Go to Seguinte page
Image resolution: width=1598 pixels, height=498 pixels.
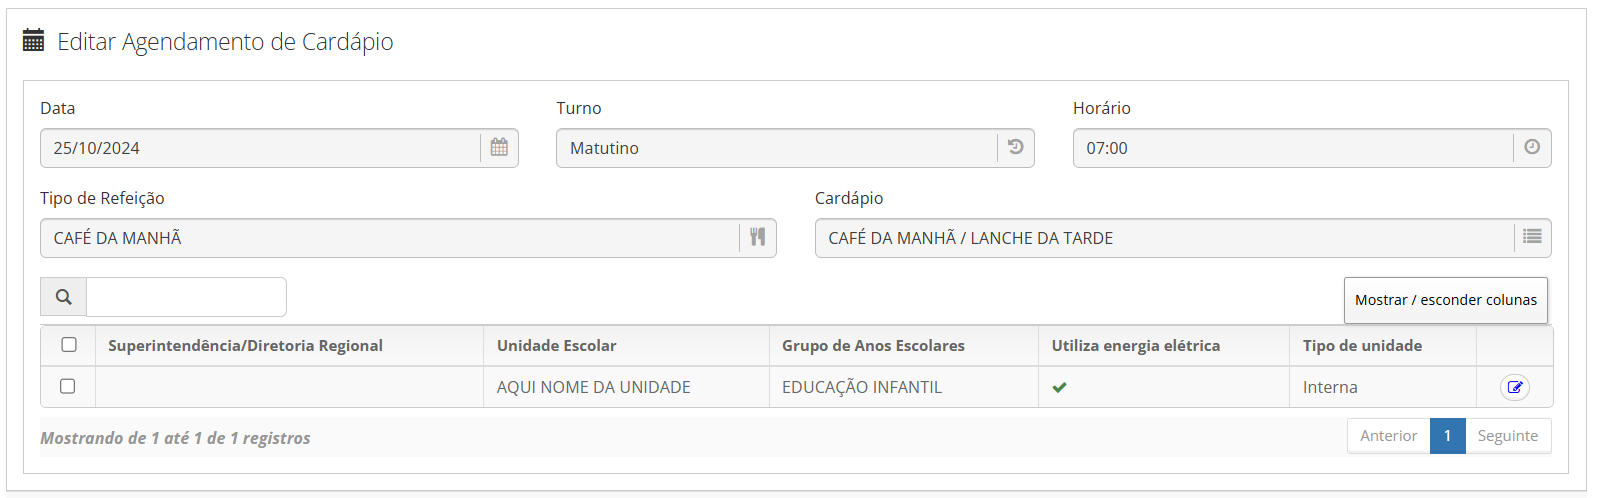pyautogui.click(x=1508, y=436)
